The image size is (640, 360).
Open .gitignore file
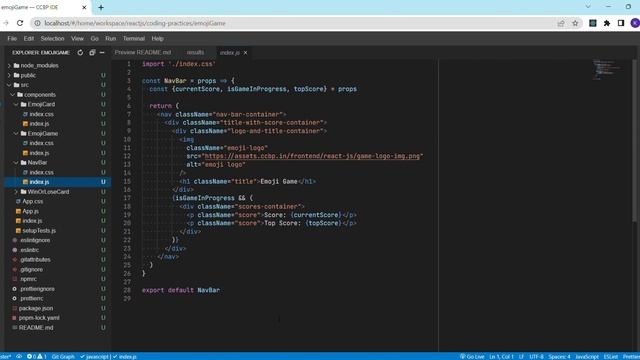click(31, 269)
